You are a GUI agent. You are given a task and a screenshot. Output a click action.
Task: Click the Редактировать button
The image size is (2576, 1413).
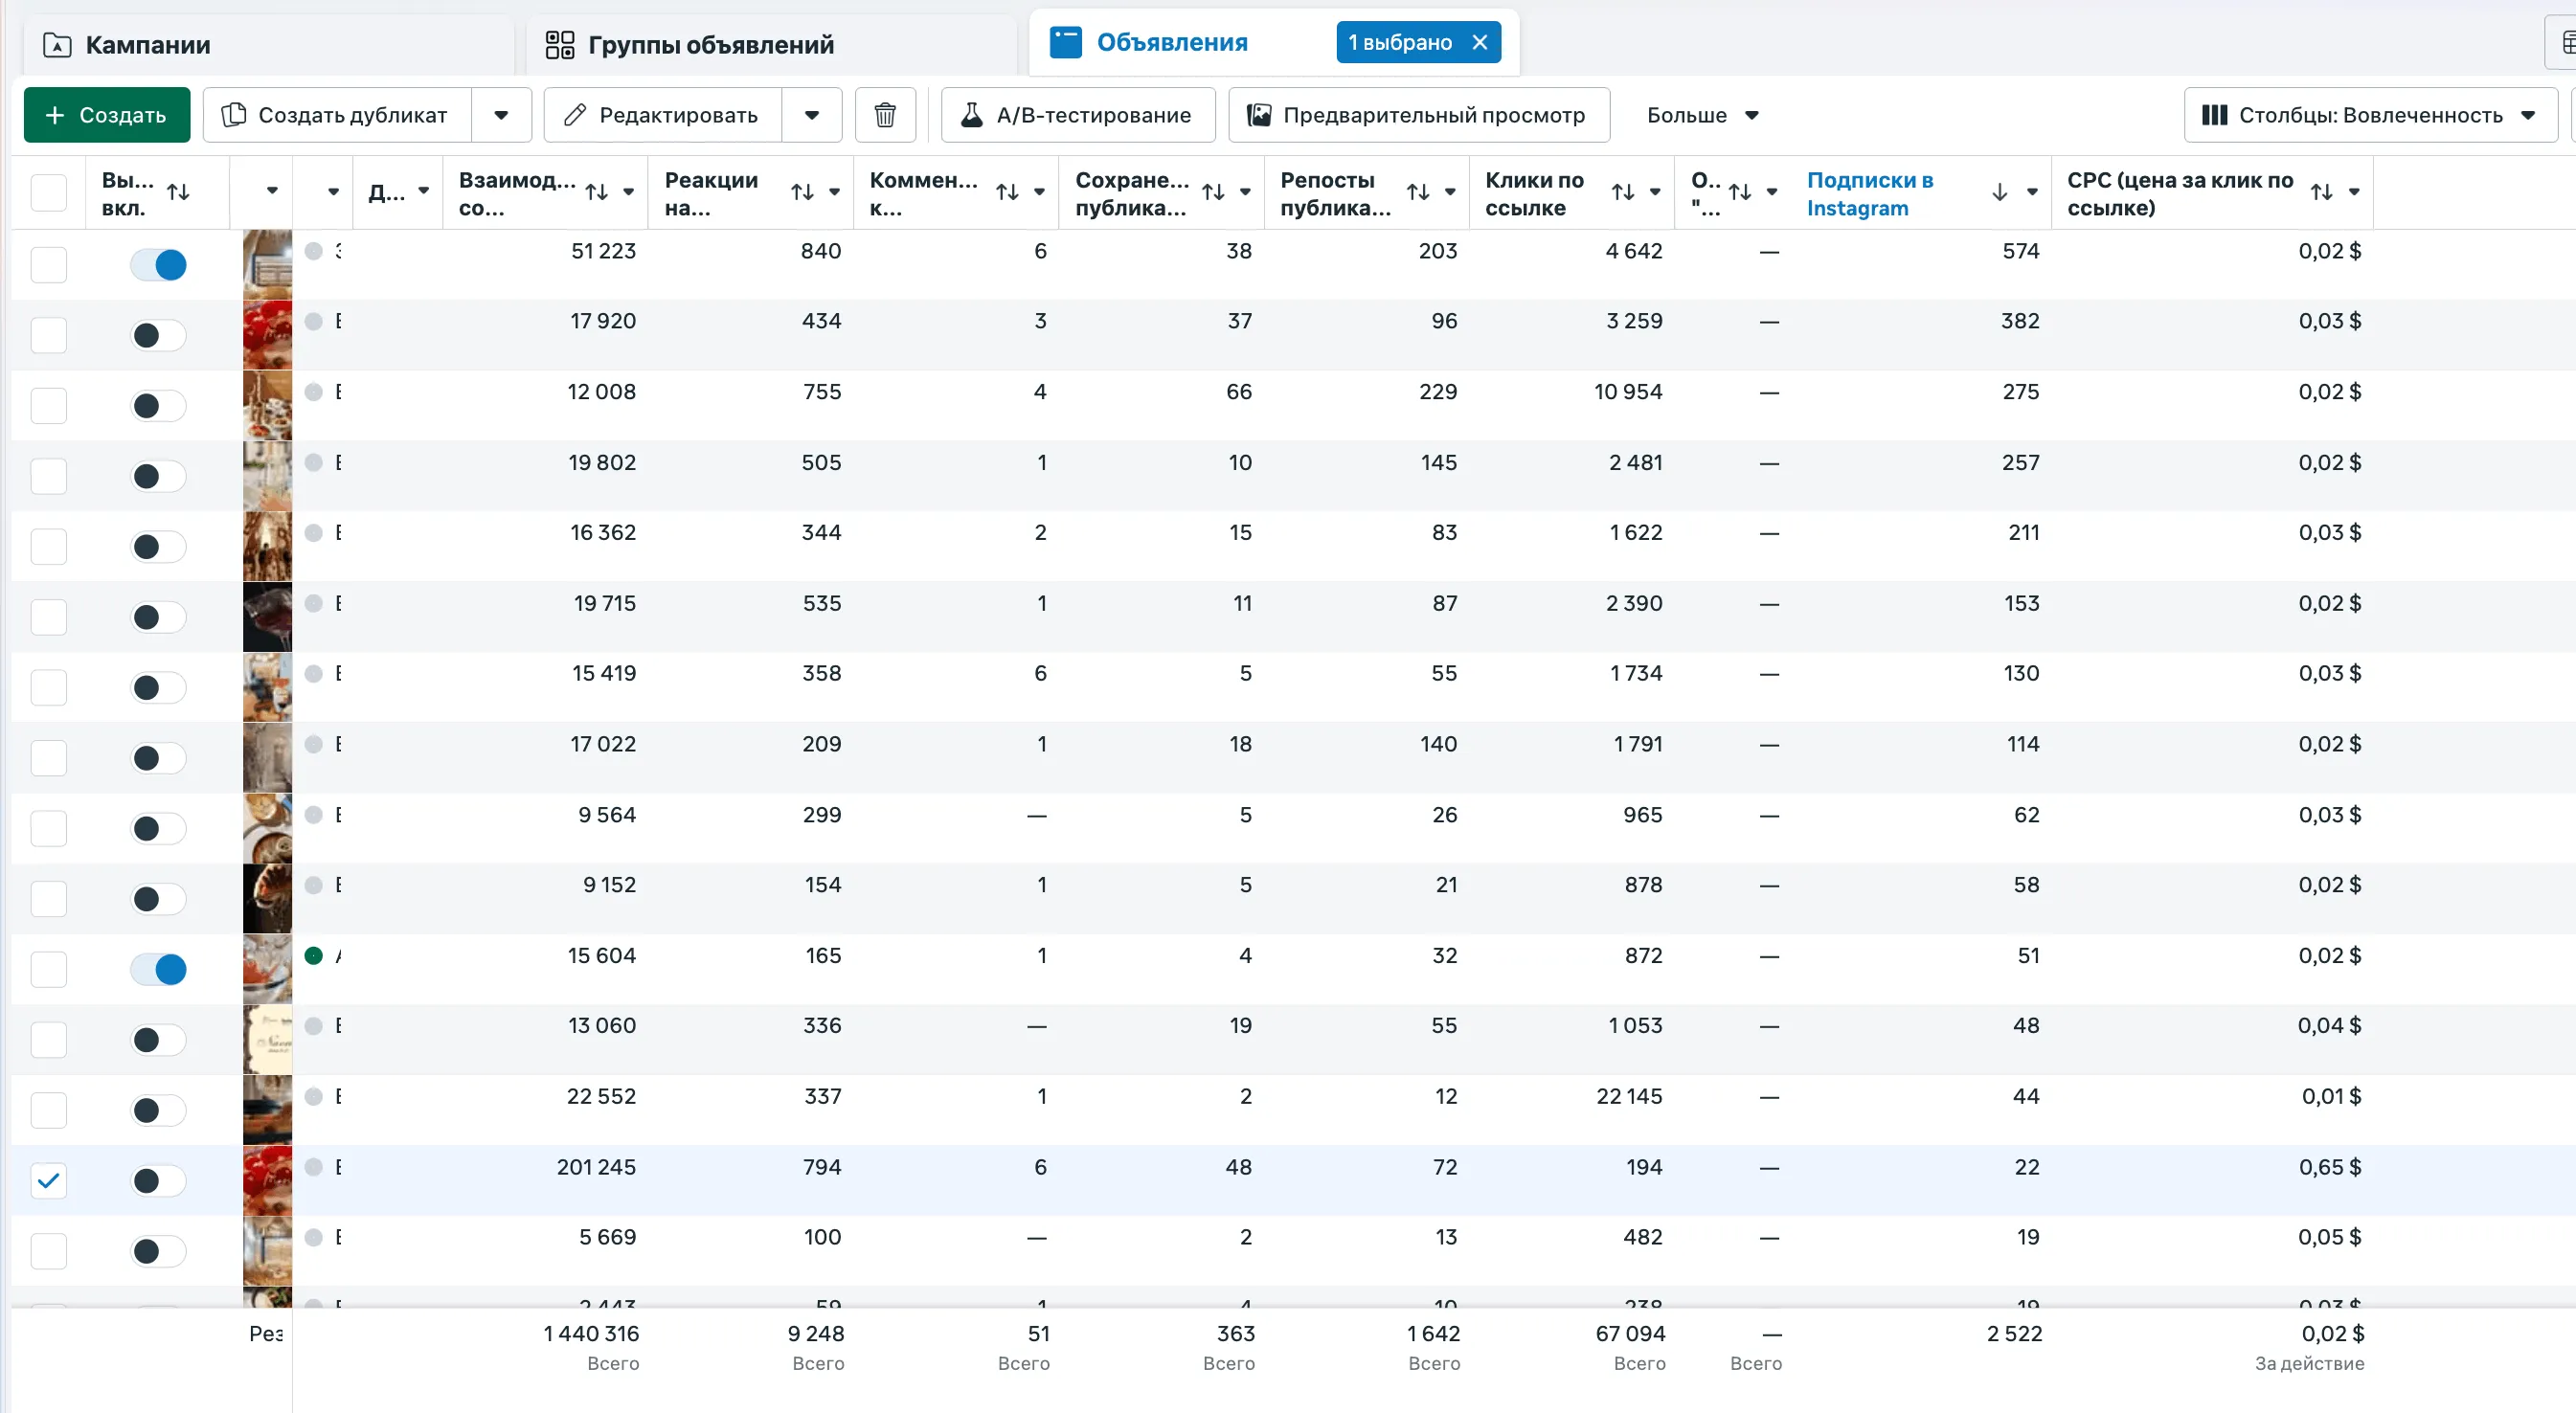pyautogui.click(x=662, y=115)
